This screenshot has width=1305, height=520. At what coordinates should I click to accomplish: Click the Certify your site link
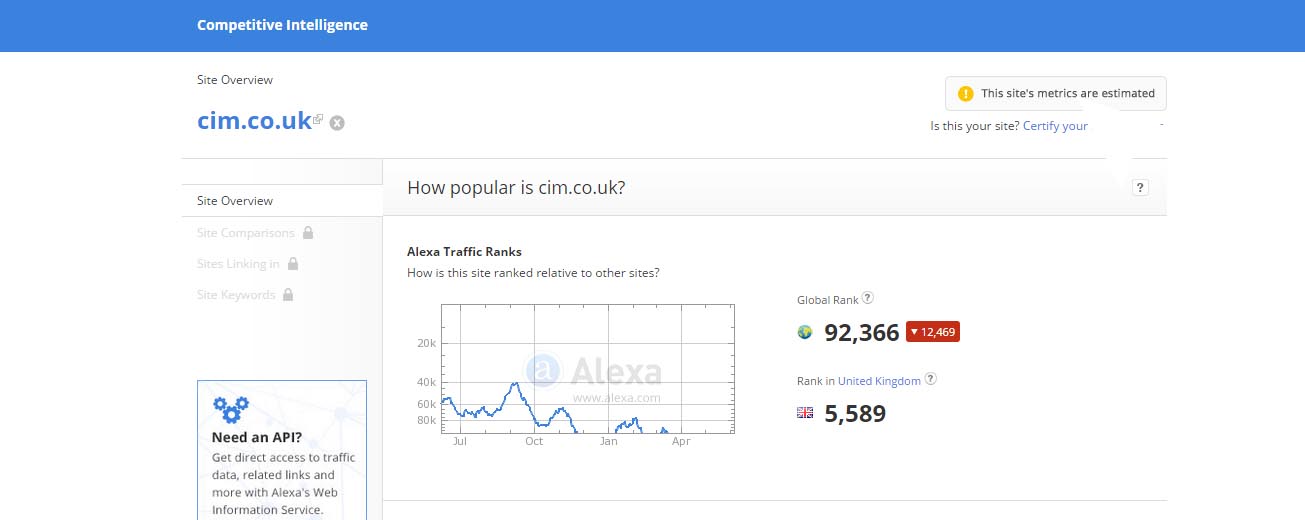(x=1055, y=126)
